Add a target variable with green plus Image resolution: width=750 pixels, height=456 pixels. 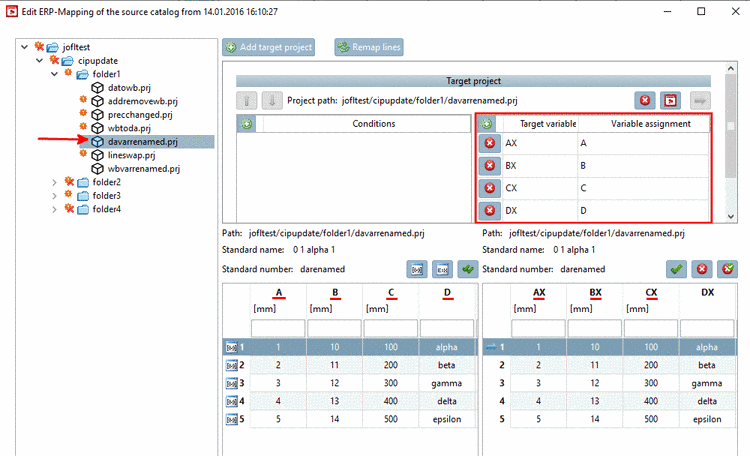tap(486, 124)
